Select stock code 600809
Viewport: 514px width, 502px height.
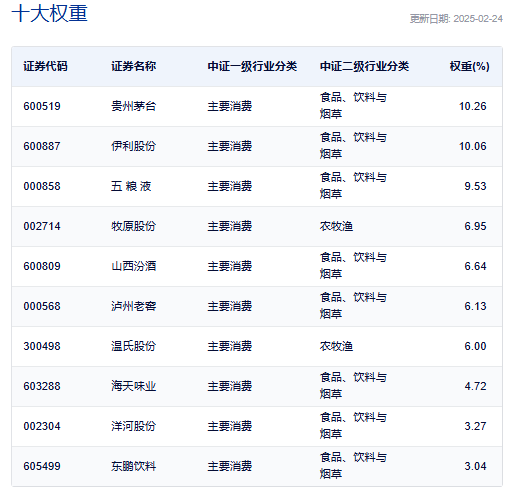click(x=42, y=266)
